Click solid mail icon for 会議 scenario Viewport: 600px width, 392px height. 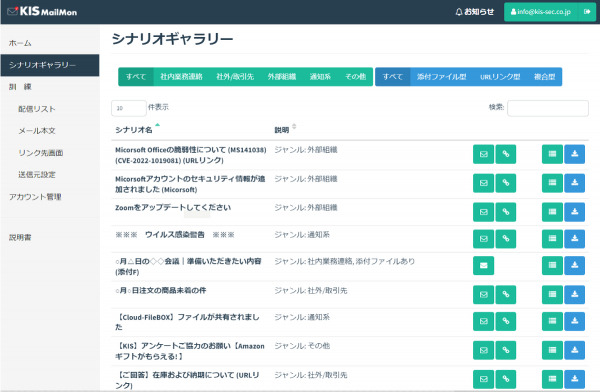[483, 265]
